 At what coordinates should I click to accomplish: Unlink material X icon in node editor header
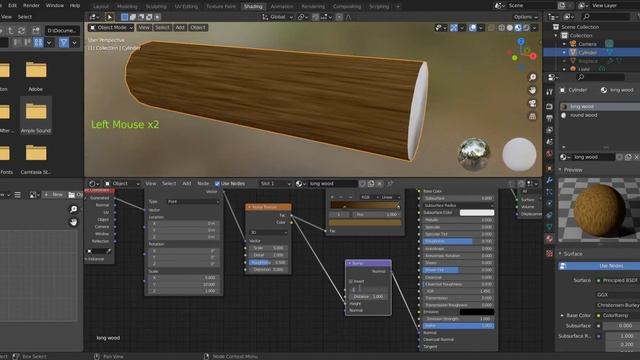(380, 184)
